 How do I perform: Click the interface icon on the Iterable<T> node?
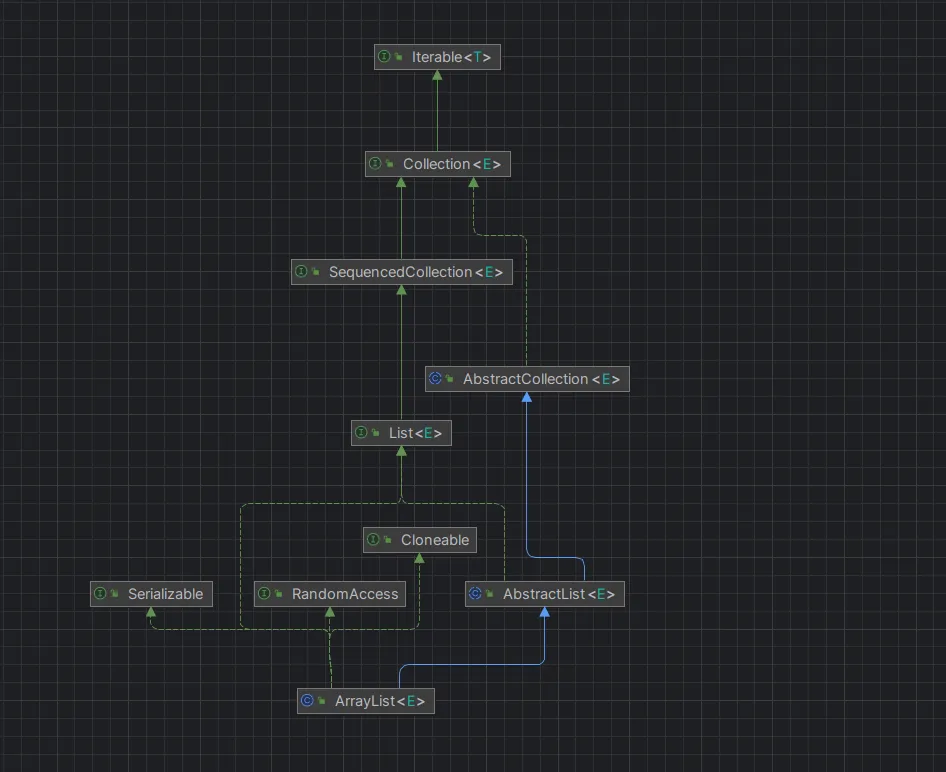tap(384, 58)
